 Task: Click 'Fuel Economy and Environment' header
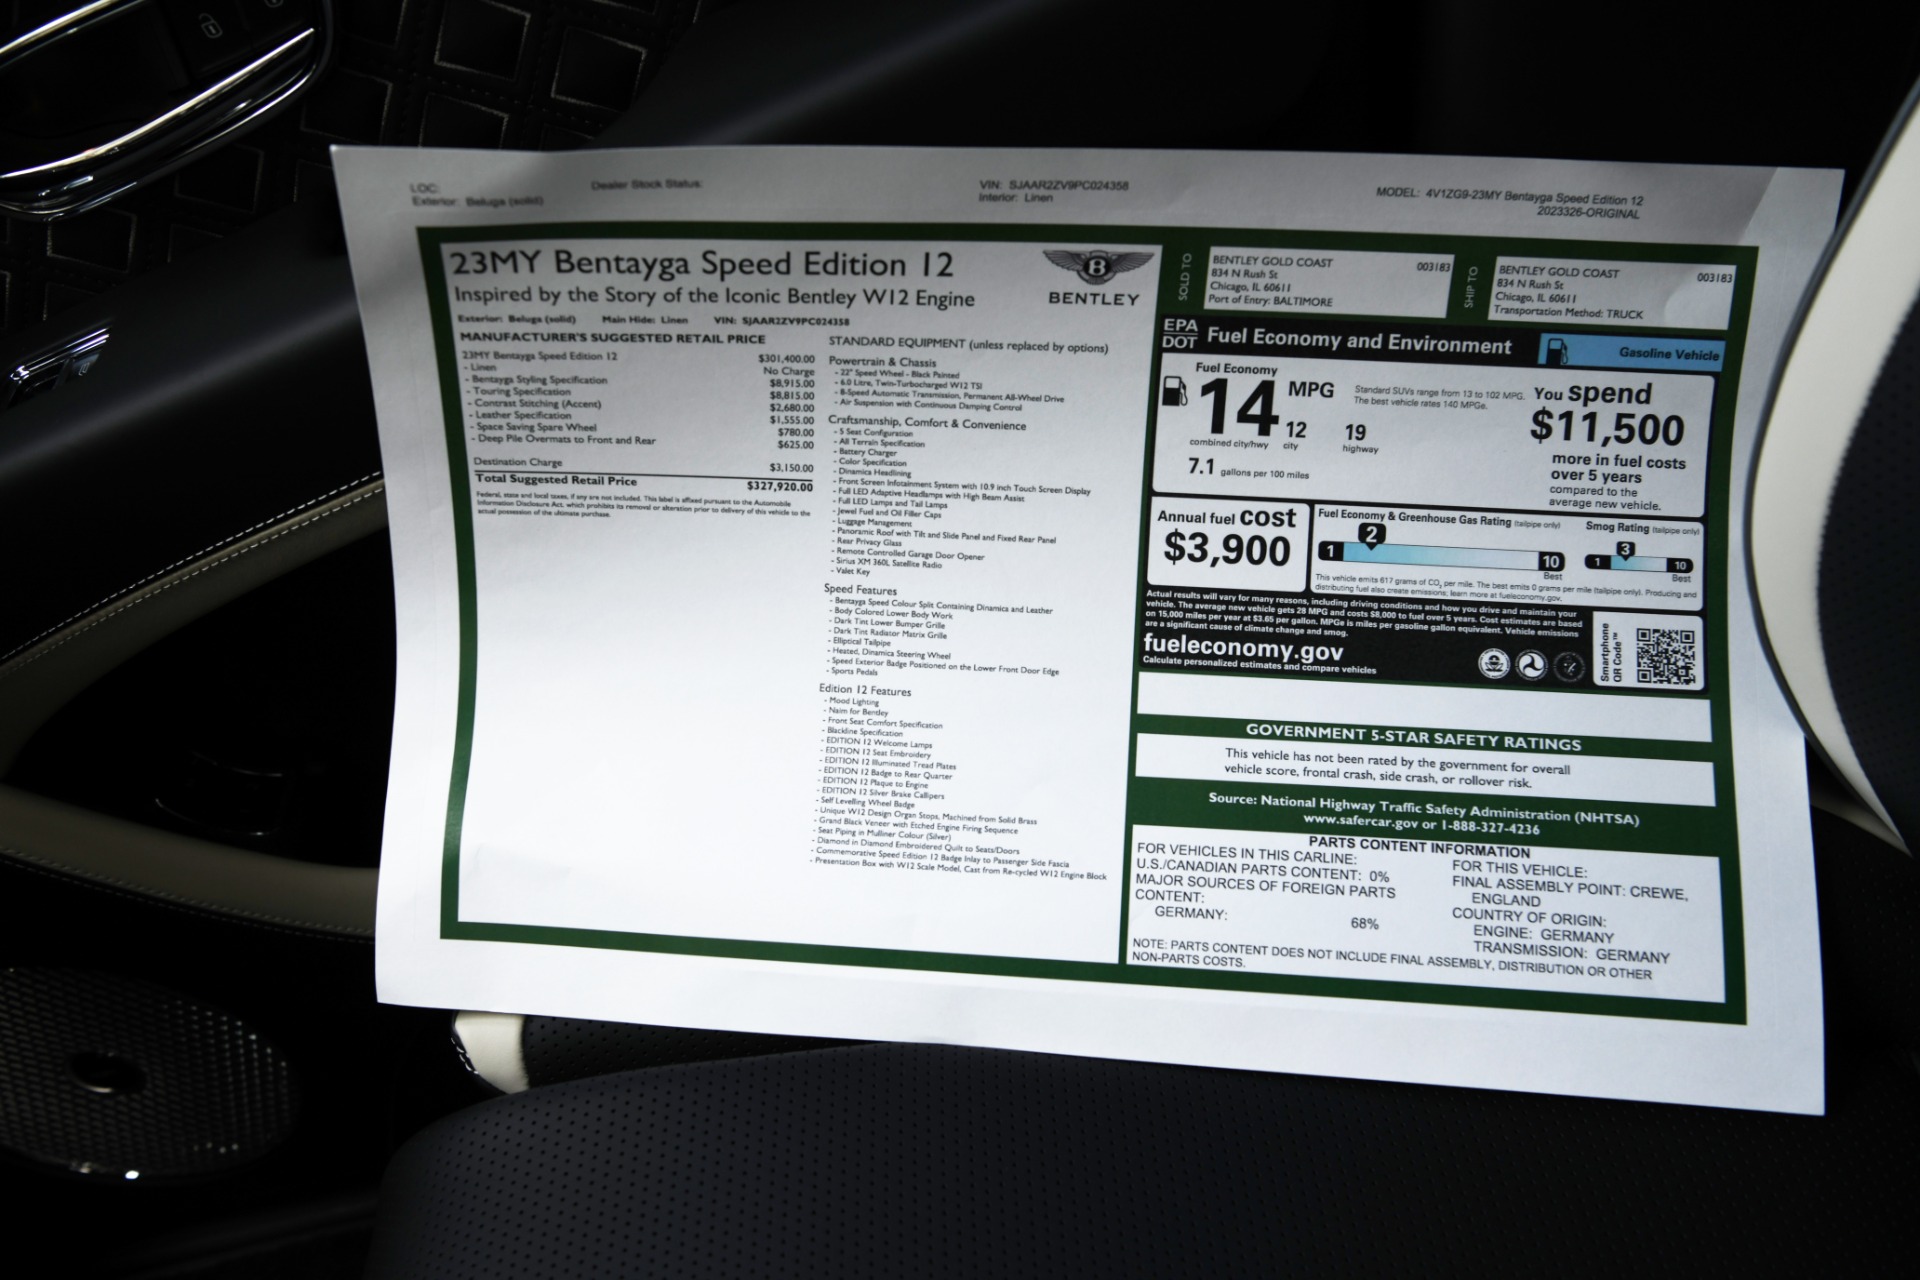tap(1359, 342)
